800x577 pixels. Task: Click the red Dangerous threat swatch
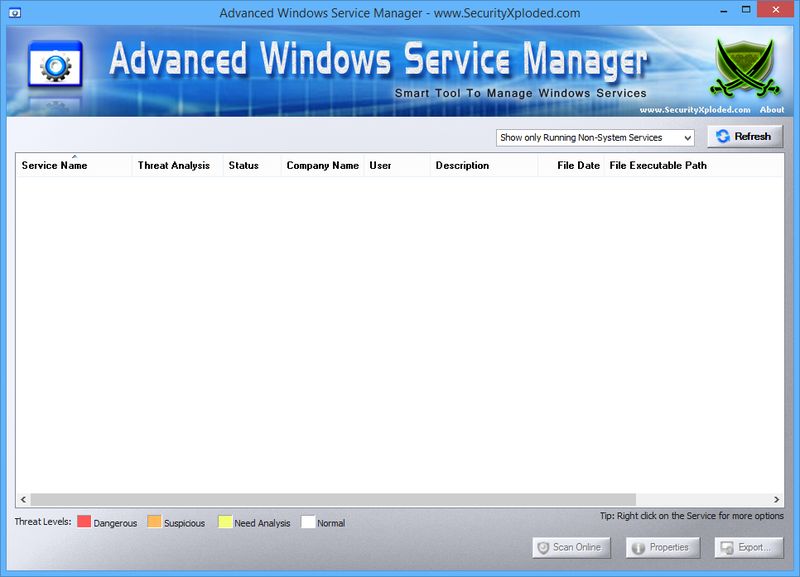tap(84, 521)
